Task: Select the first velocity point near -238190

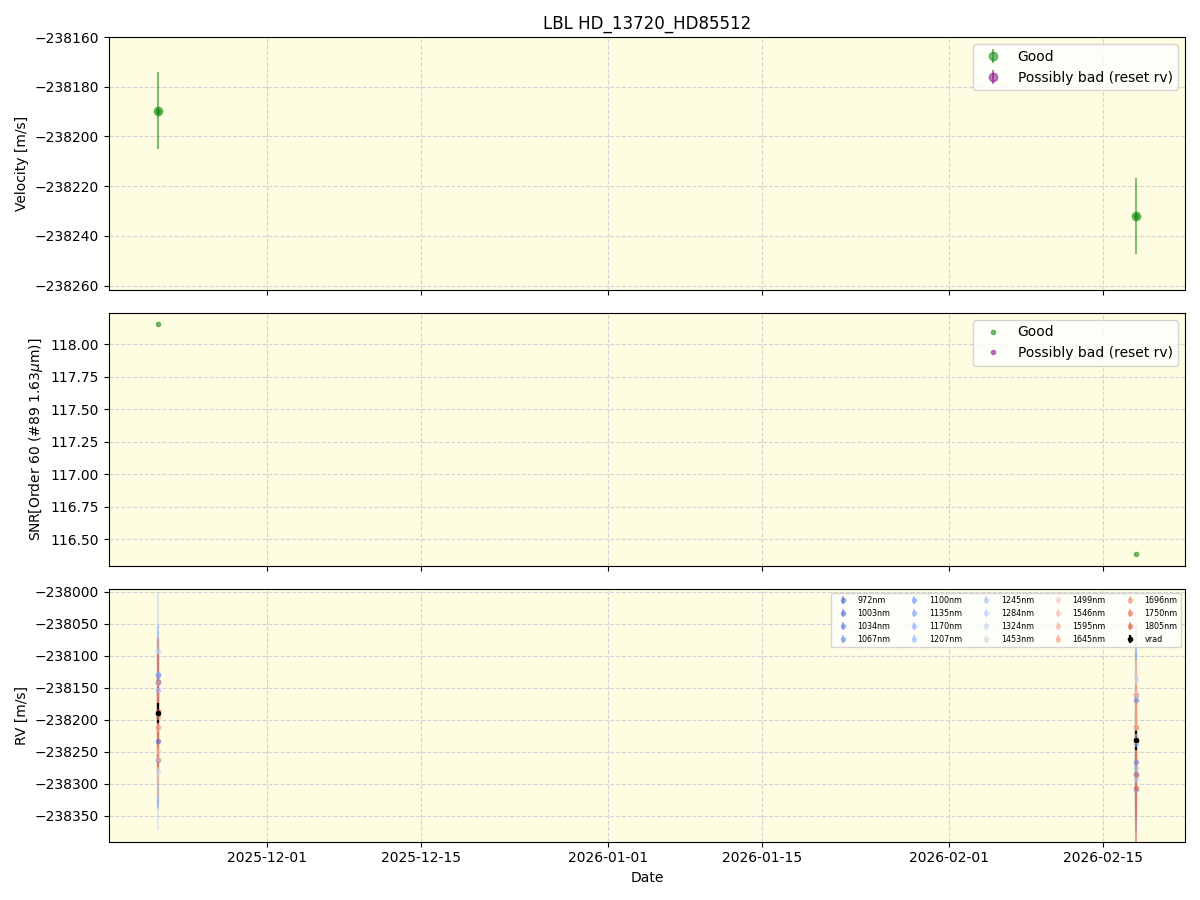Action: coord(158,111)
